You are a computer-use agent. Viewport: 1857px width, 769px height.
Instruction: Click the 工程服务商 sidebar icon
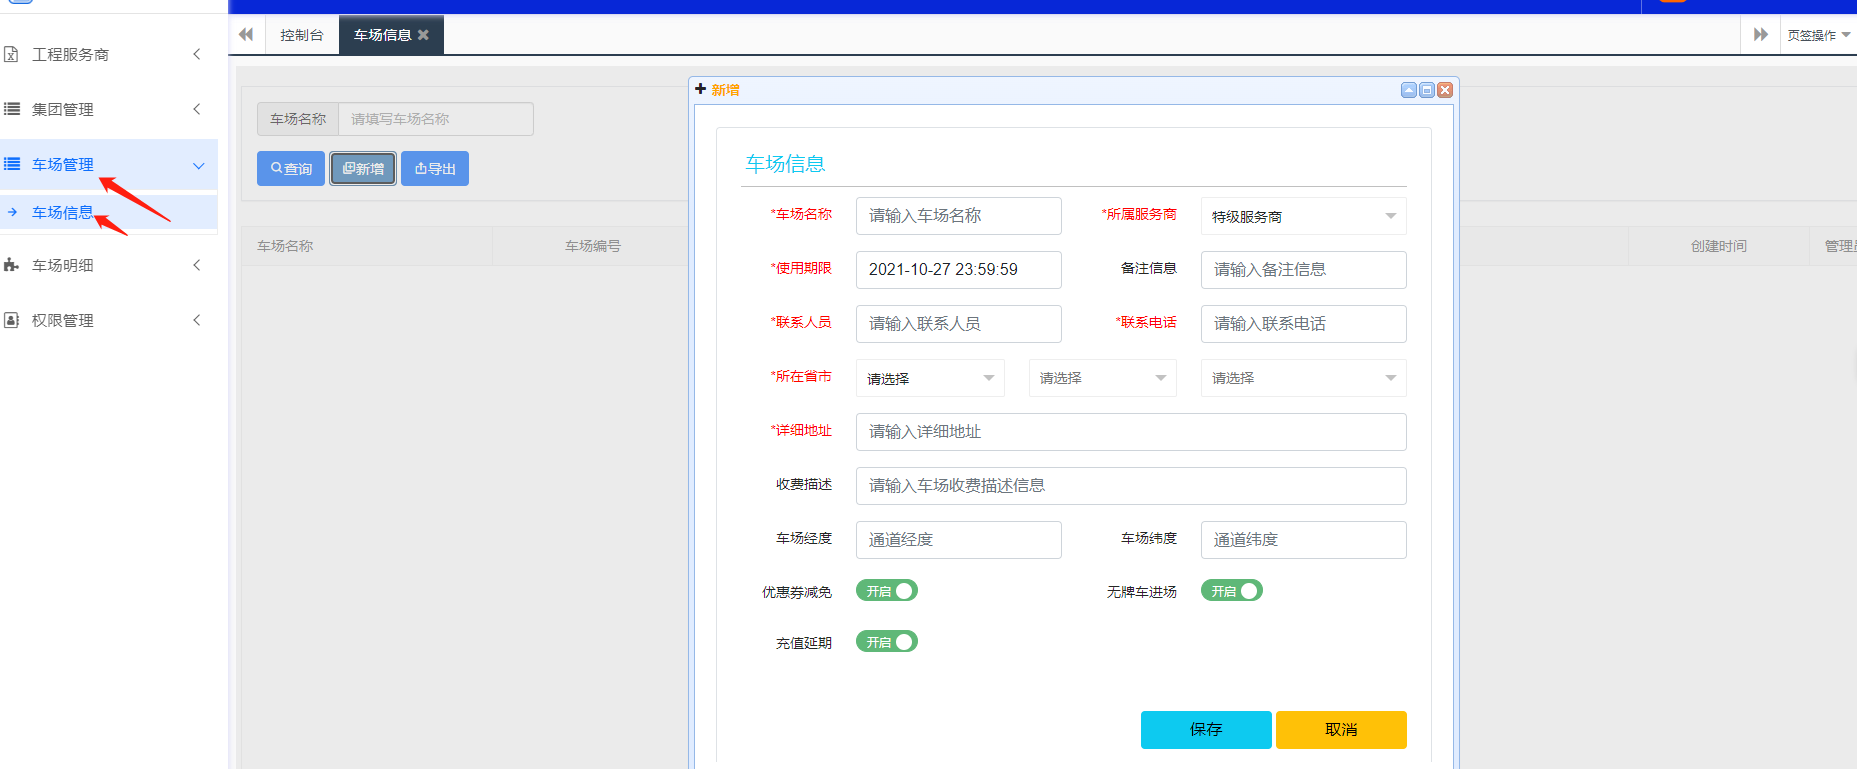coord(12,54)
